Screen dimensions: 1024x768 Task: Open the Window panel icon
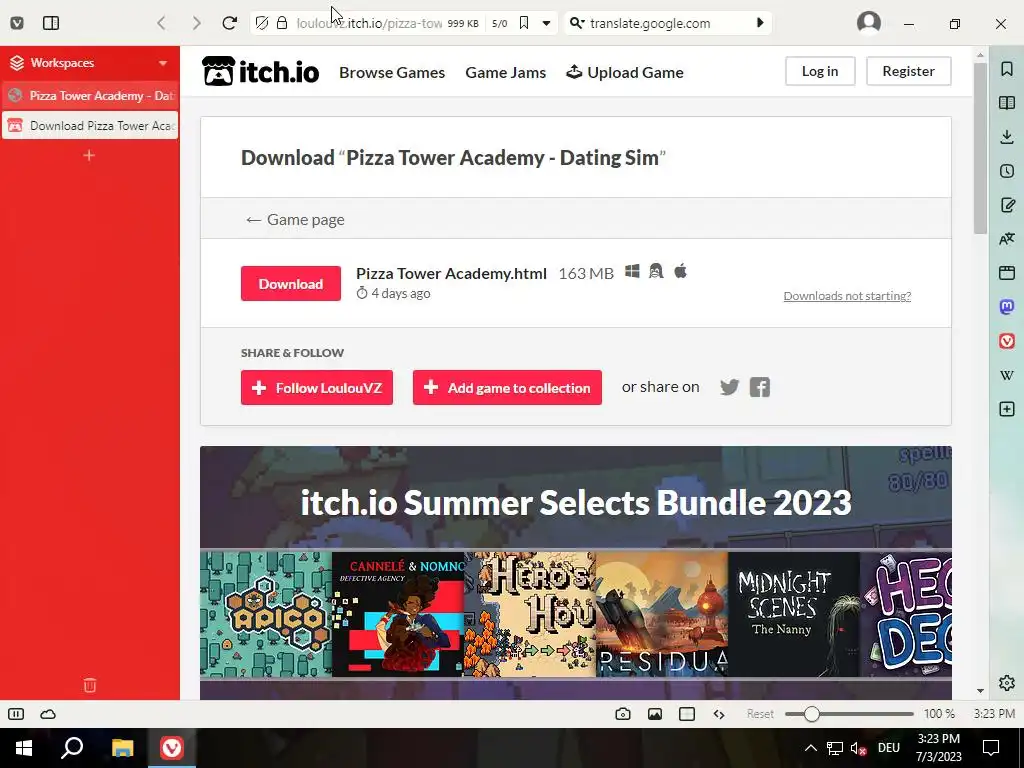(x=1006, y=273)
